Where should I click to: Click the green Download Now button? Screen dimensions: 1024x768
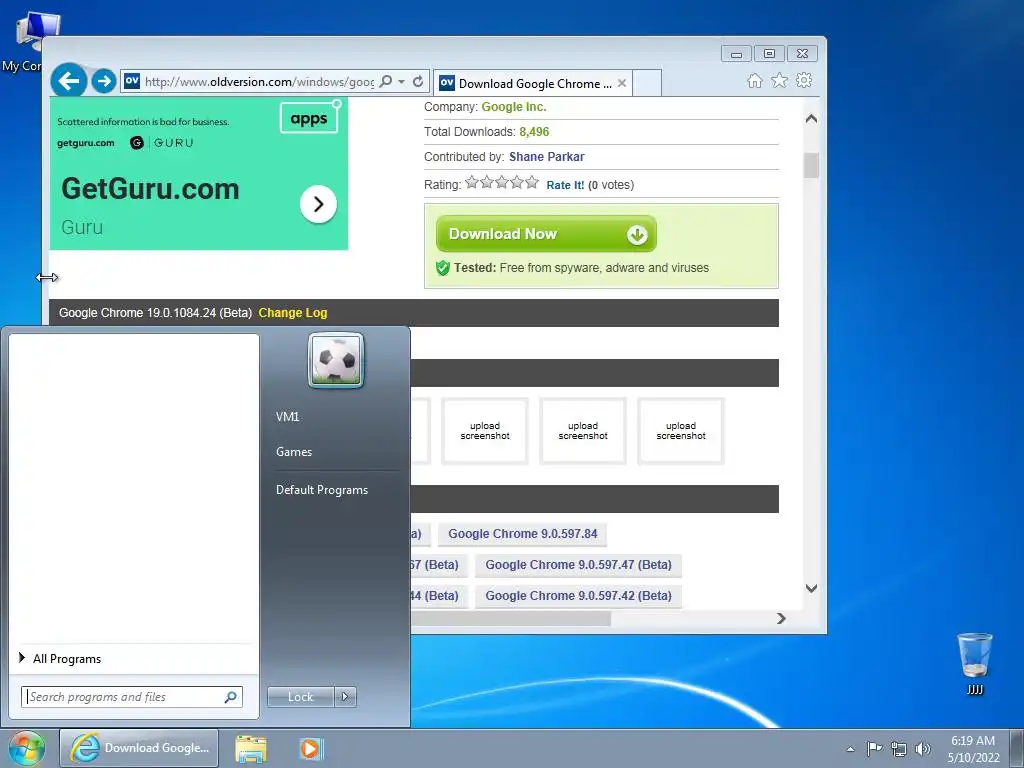547,234
